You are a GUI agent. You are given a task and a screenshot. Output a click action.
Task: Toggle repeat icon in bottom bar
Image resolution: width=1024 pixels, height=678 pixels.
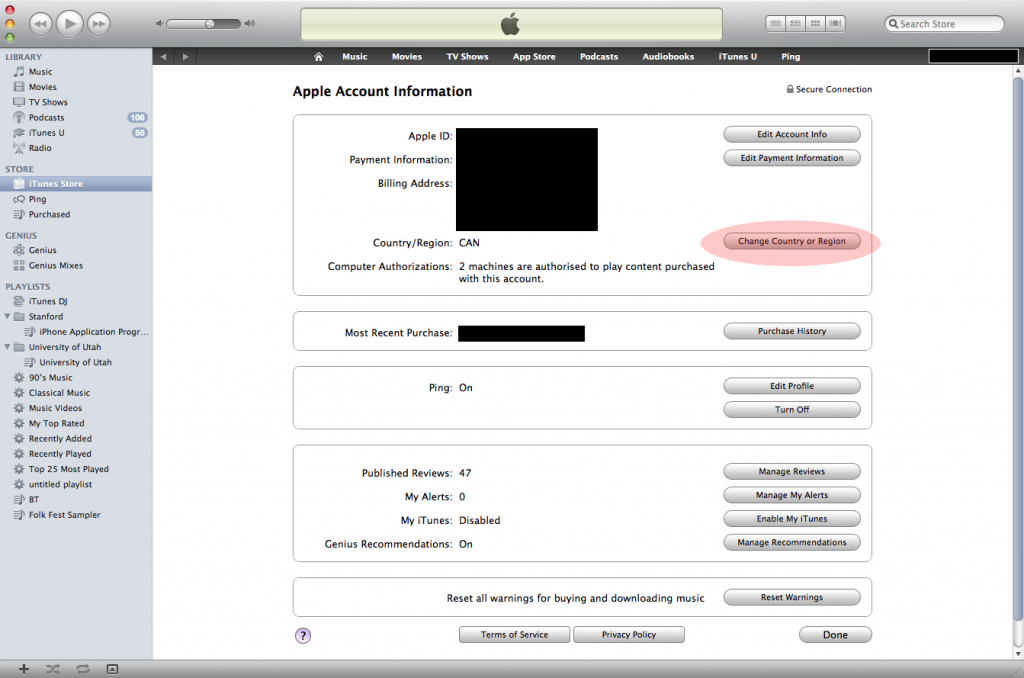pos(83,669)
